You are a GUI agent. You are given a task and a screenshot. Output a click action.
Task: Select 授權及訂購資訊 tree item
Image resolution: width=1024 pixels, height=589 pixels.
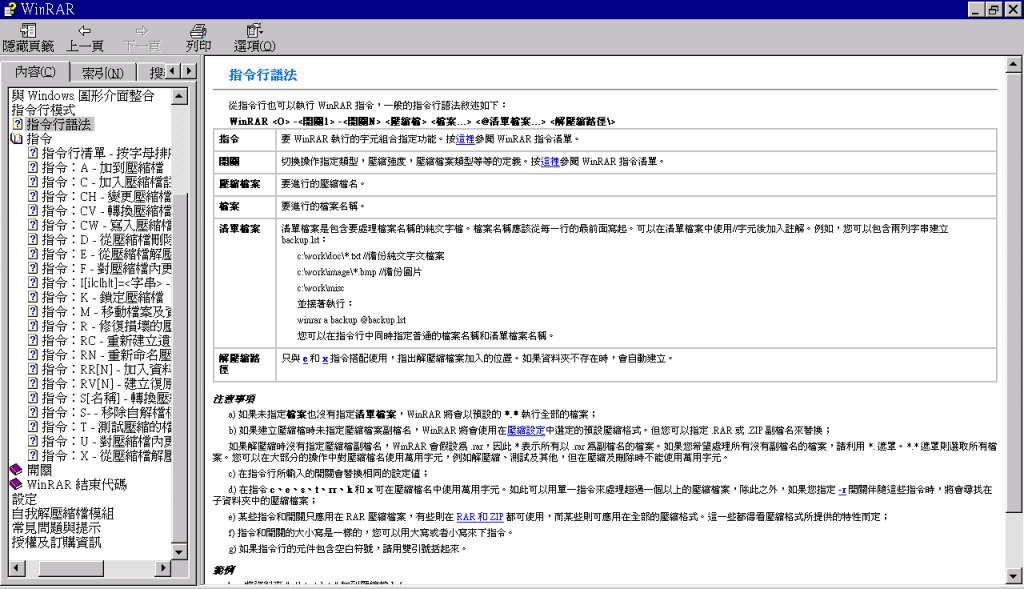(x=56, y=542)
